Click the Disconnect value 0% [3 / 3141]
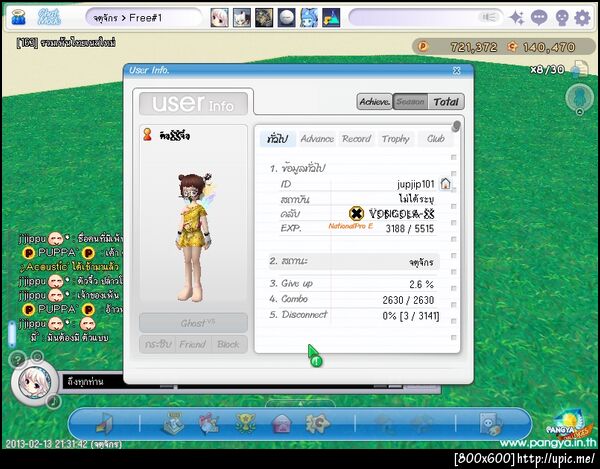Viewport: 600px width, 469px height. pyautogui.click(x=411, y=316)
